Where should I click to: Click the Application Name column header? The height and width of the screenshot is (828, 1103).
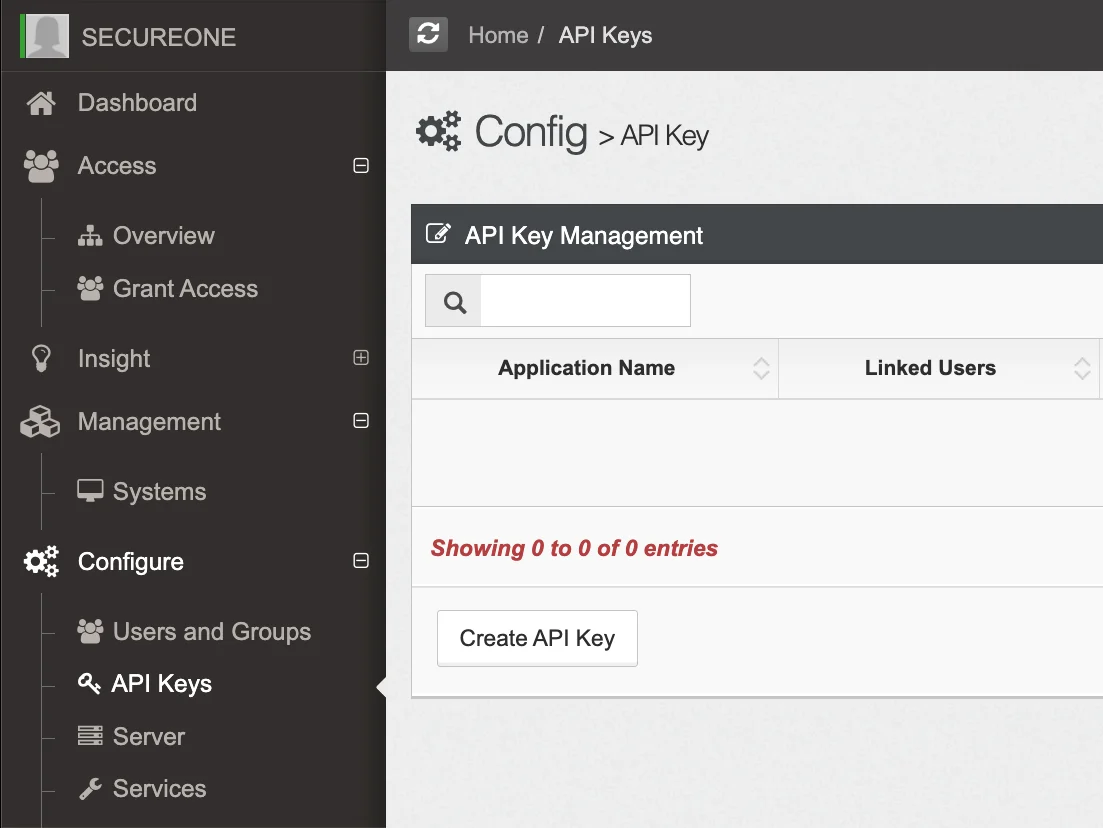(x=595, y=369)
